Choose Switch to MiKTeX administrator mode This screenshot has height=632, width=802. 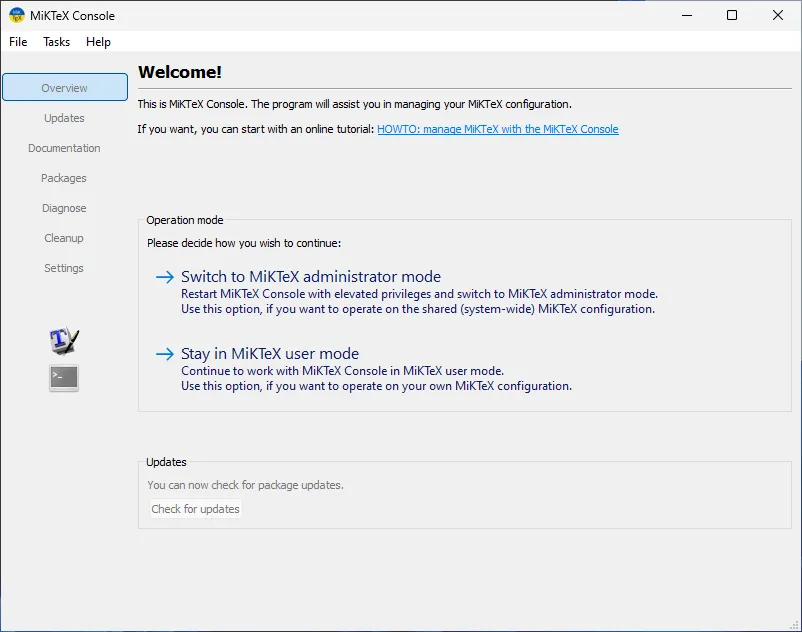click(311, 277)
